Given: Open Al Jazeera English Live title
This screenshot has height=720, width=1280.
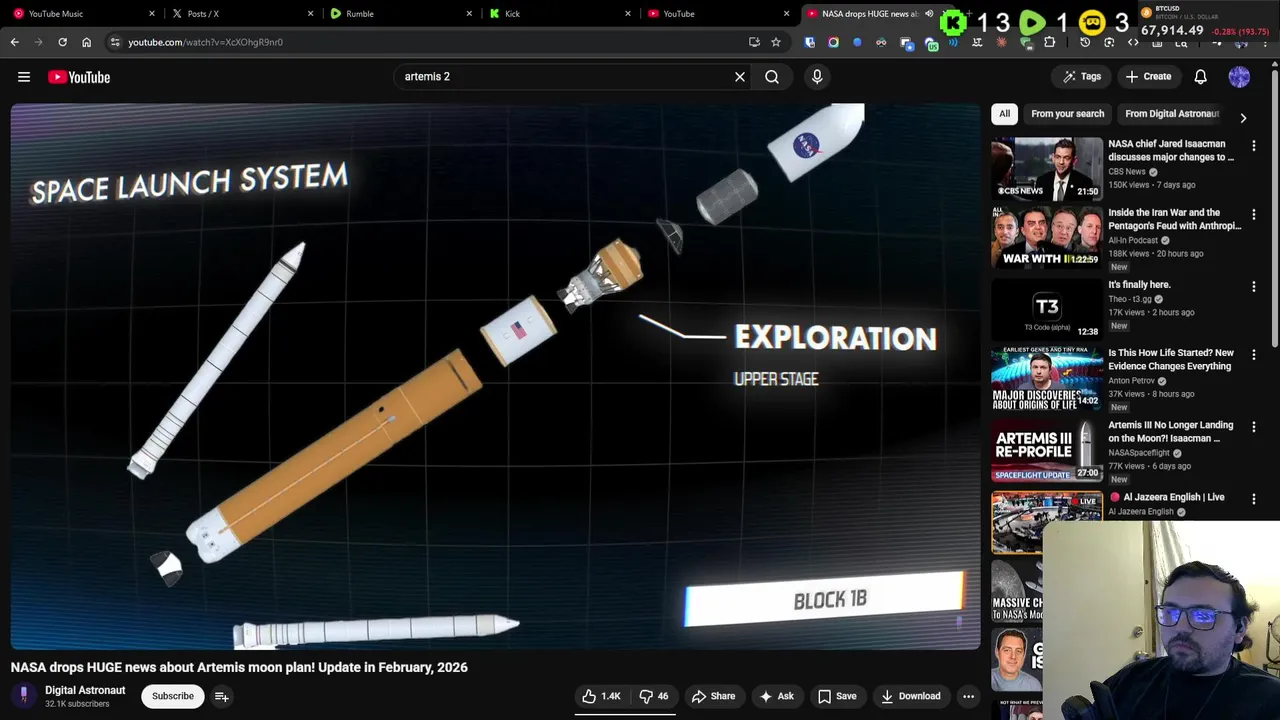Looking at the screenshot, I should [1173, 497].
